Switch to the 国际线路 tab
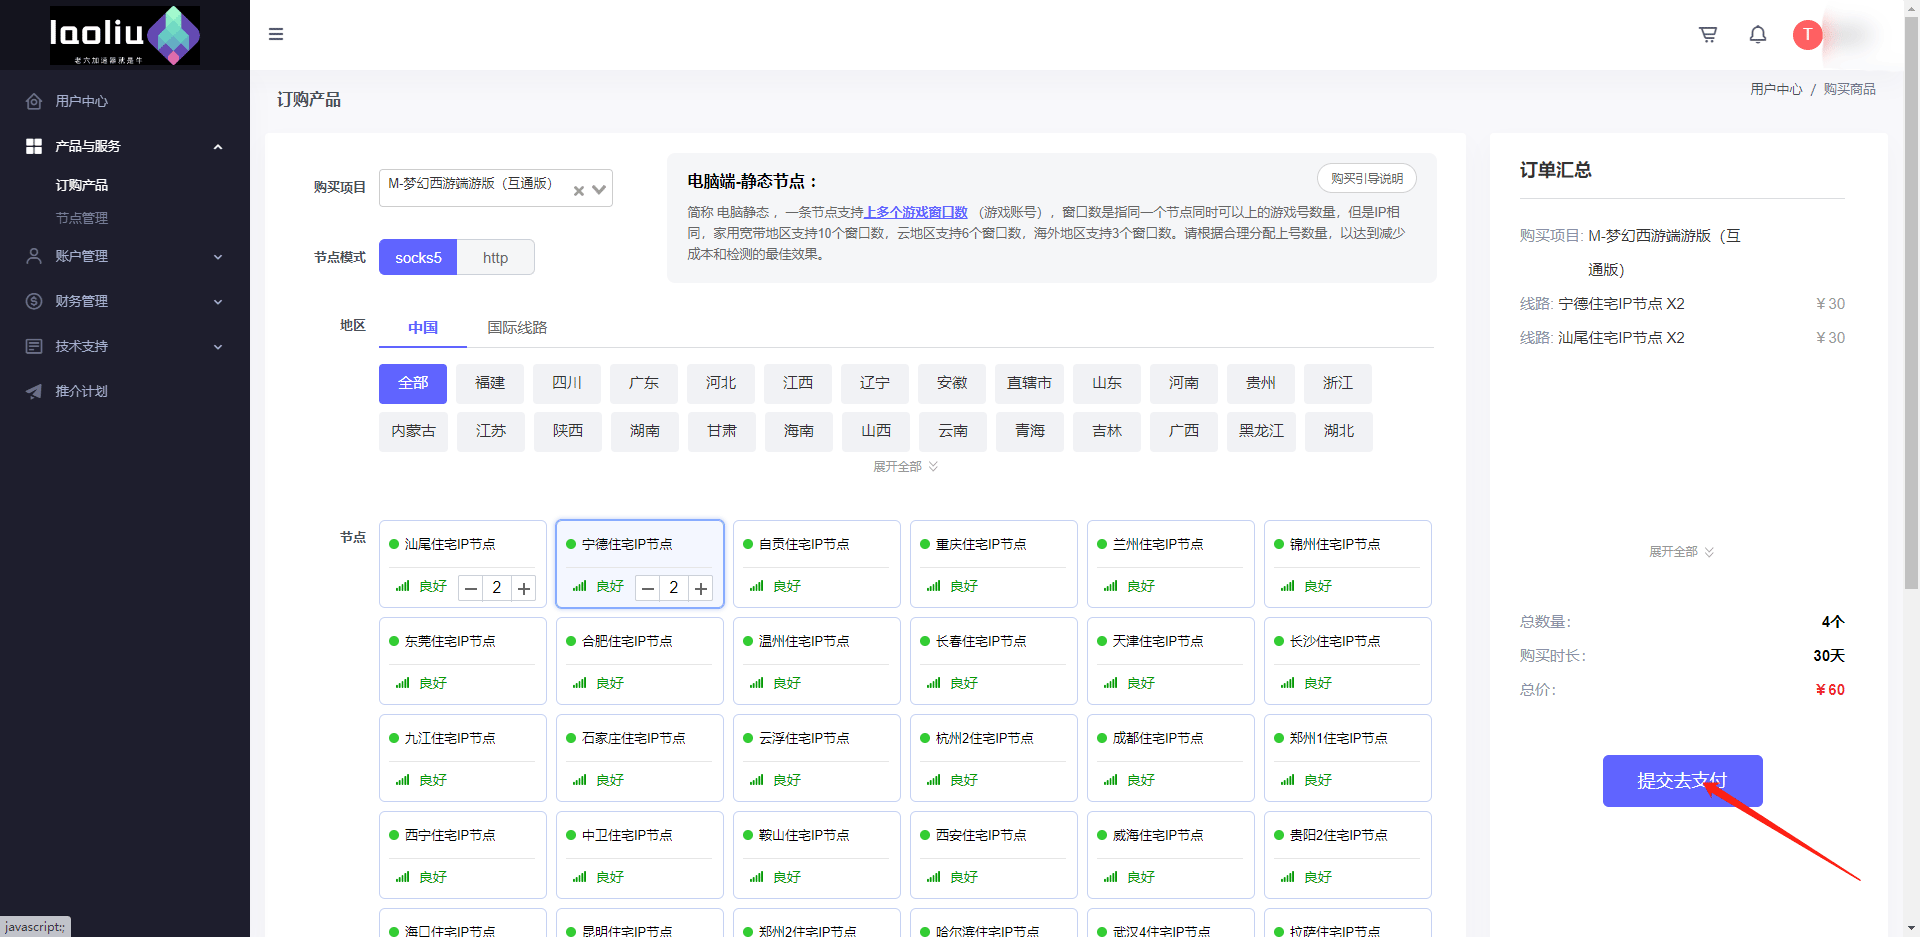Screen dimensions: 1920x937 517,328
